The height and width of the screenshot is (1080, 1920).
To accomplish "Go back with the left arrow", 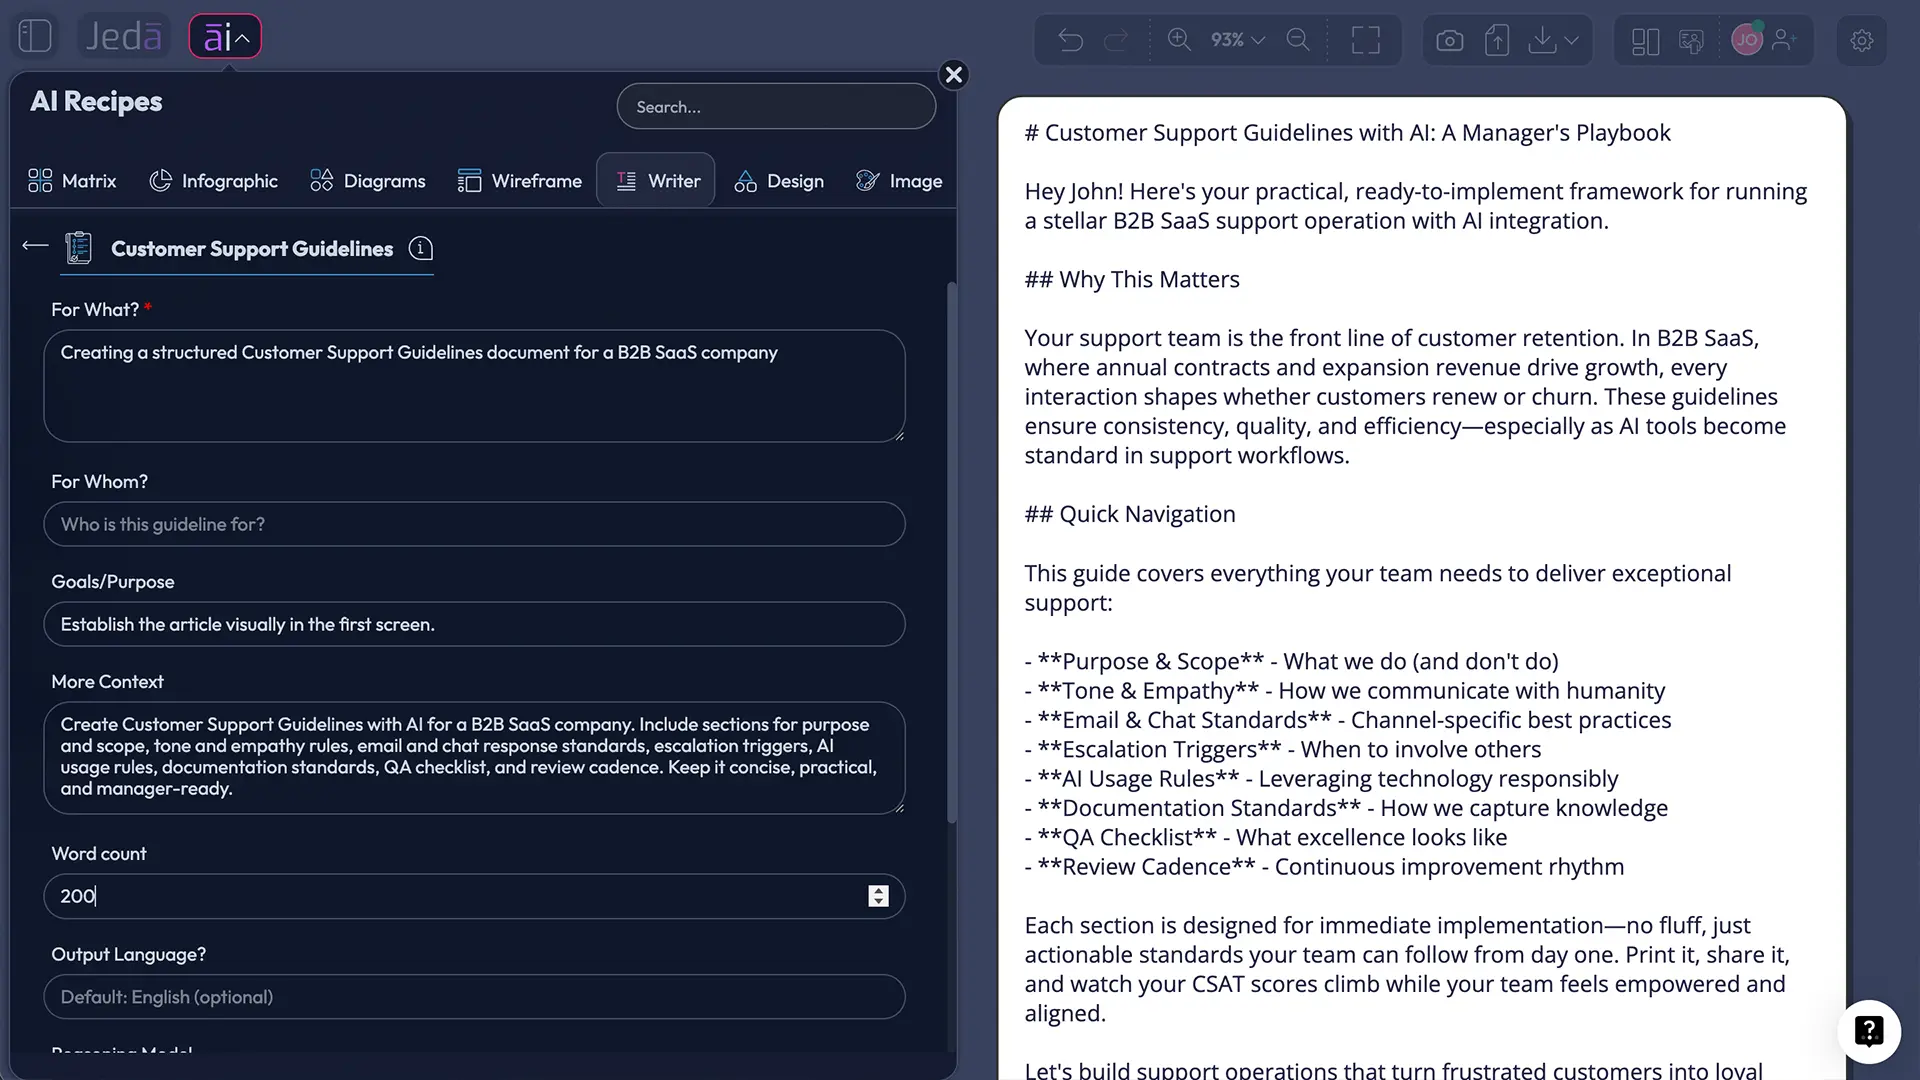I will 35,246.
